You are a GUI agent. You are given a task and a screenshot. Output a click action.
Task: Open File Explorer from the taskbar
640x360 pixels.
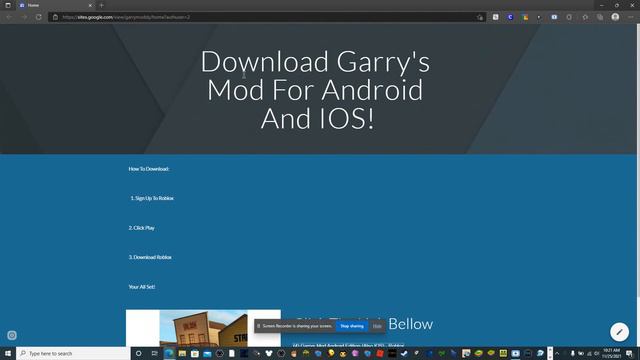[182, 353]
